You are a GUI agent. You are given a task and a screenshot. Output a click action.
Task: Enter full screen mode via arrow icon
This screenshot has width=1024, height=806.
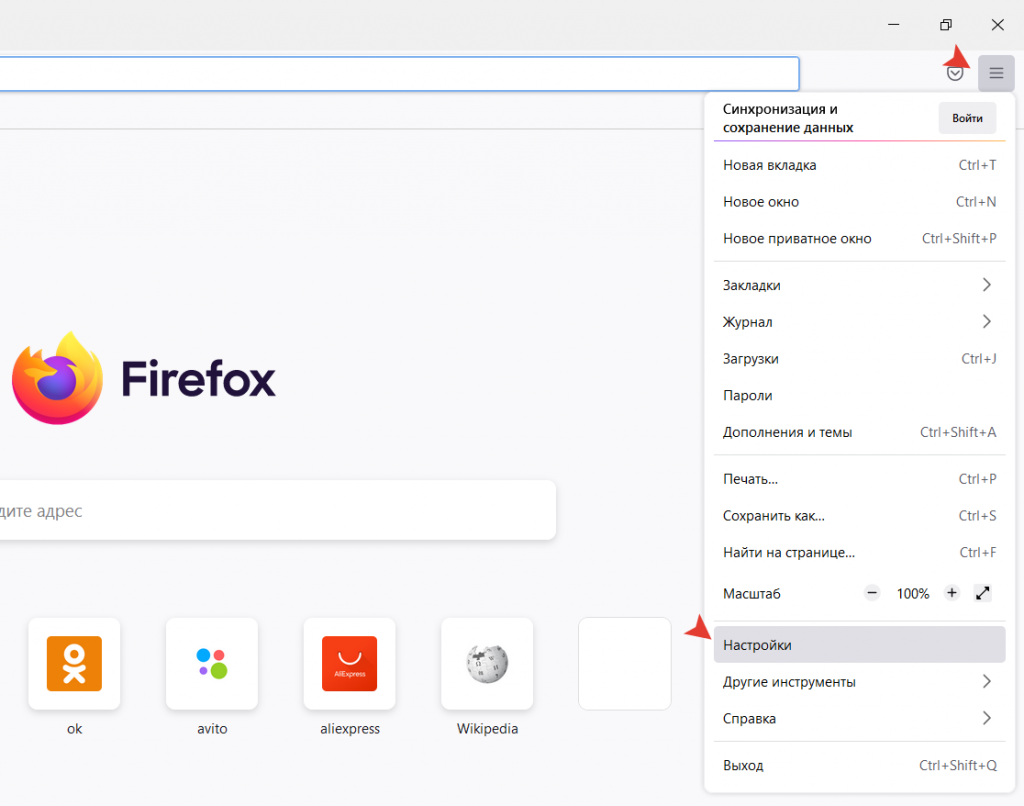[983, 593]
